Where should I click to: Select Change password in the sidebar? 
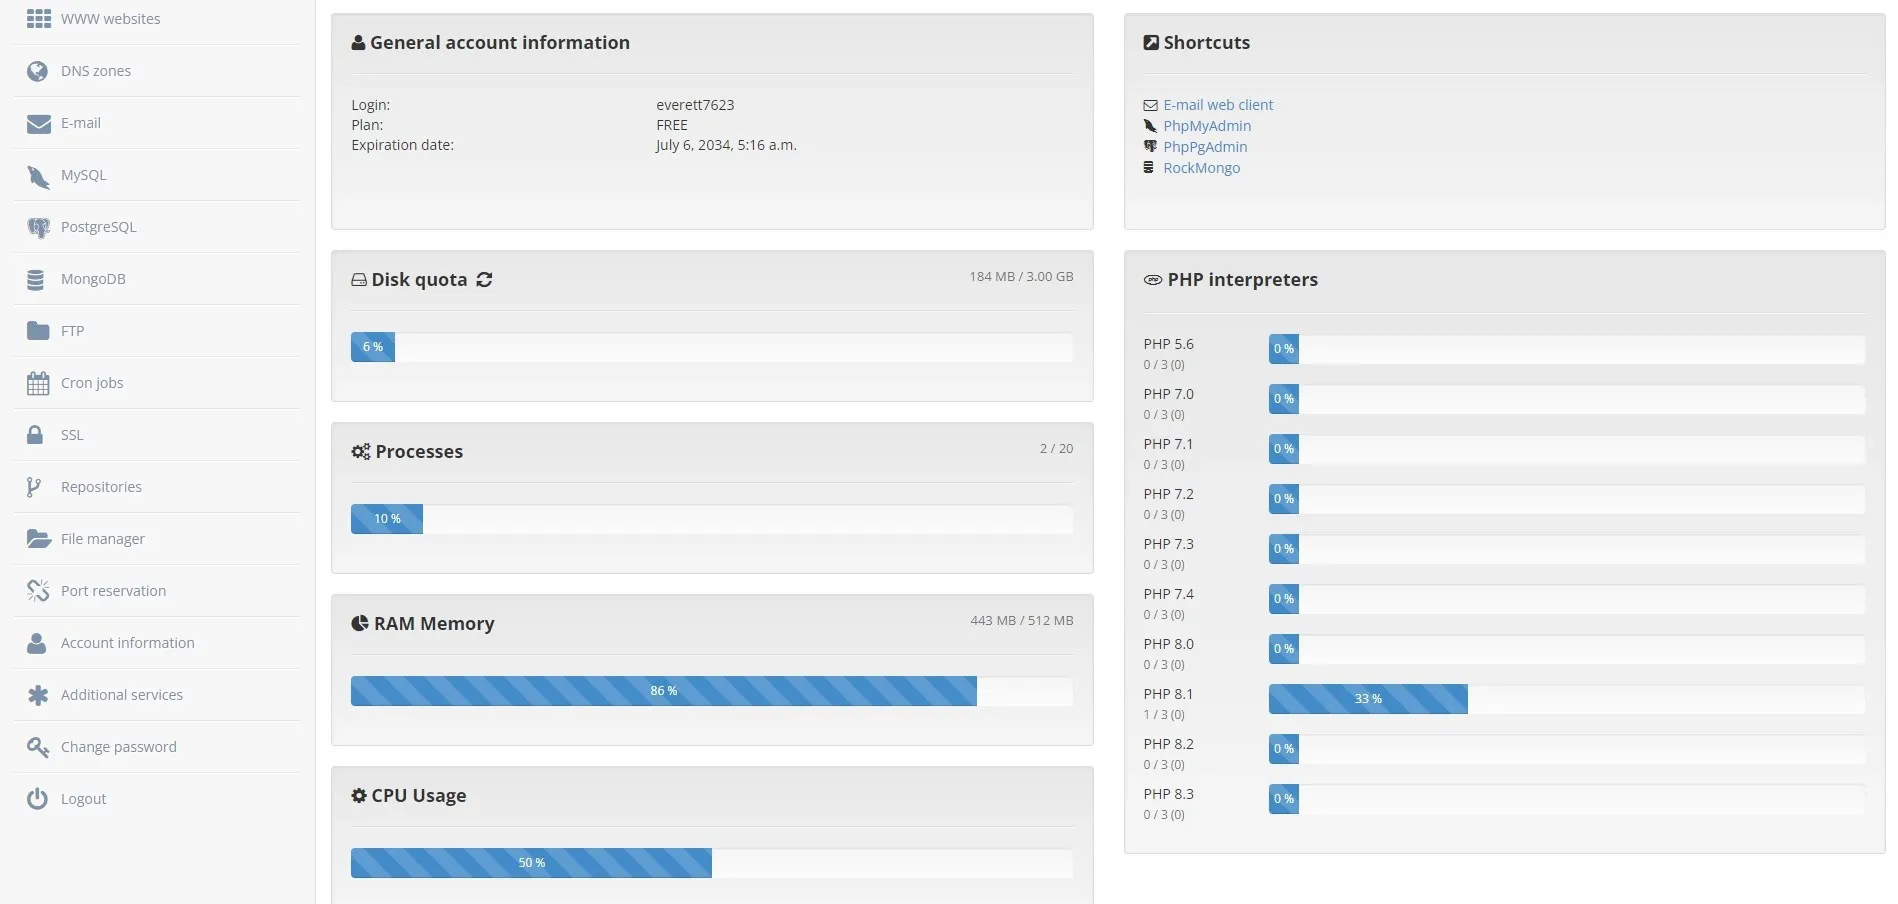point(118,747)
